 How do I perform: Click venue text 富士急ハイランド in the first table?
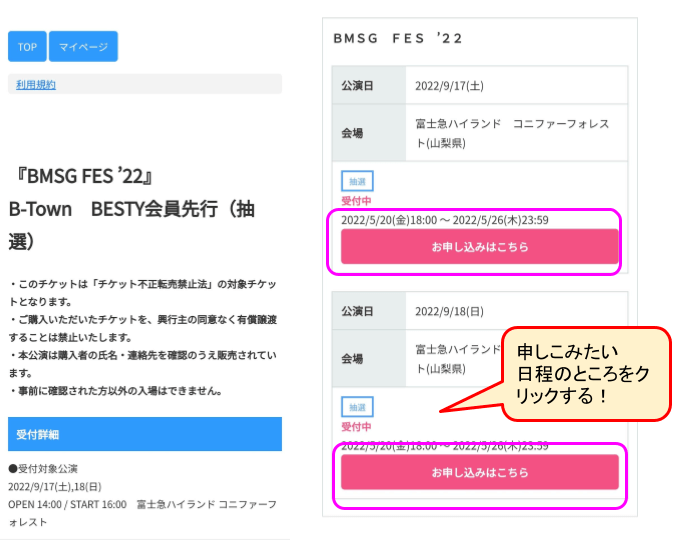click(x=512, y=133)
